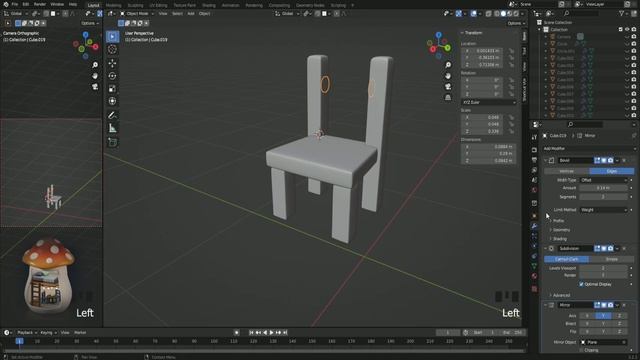Switch to the Modeling workspace tab
640x360 pixels.
pos(113,5)
